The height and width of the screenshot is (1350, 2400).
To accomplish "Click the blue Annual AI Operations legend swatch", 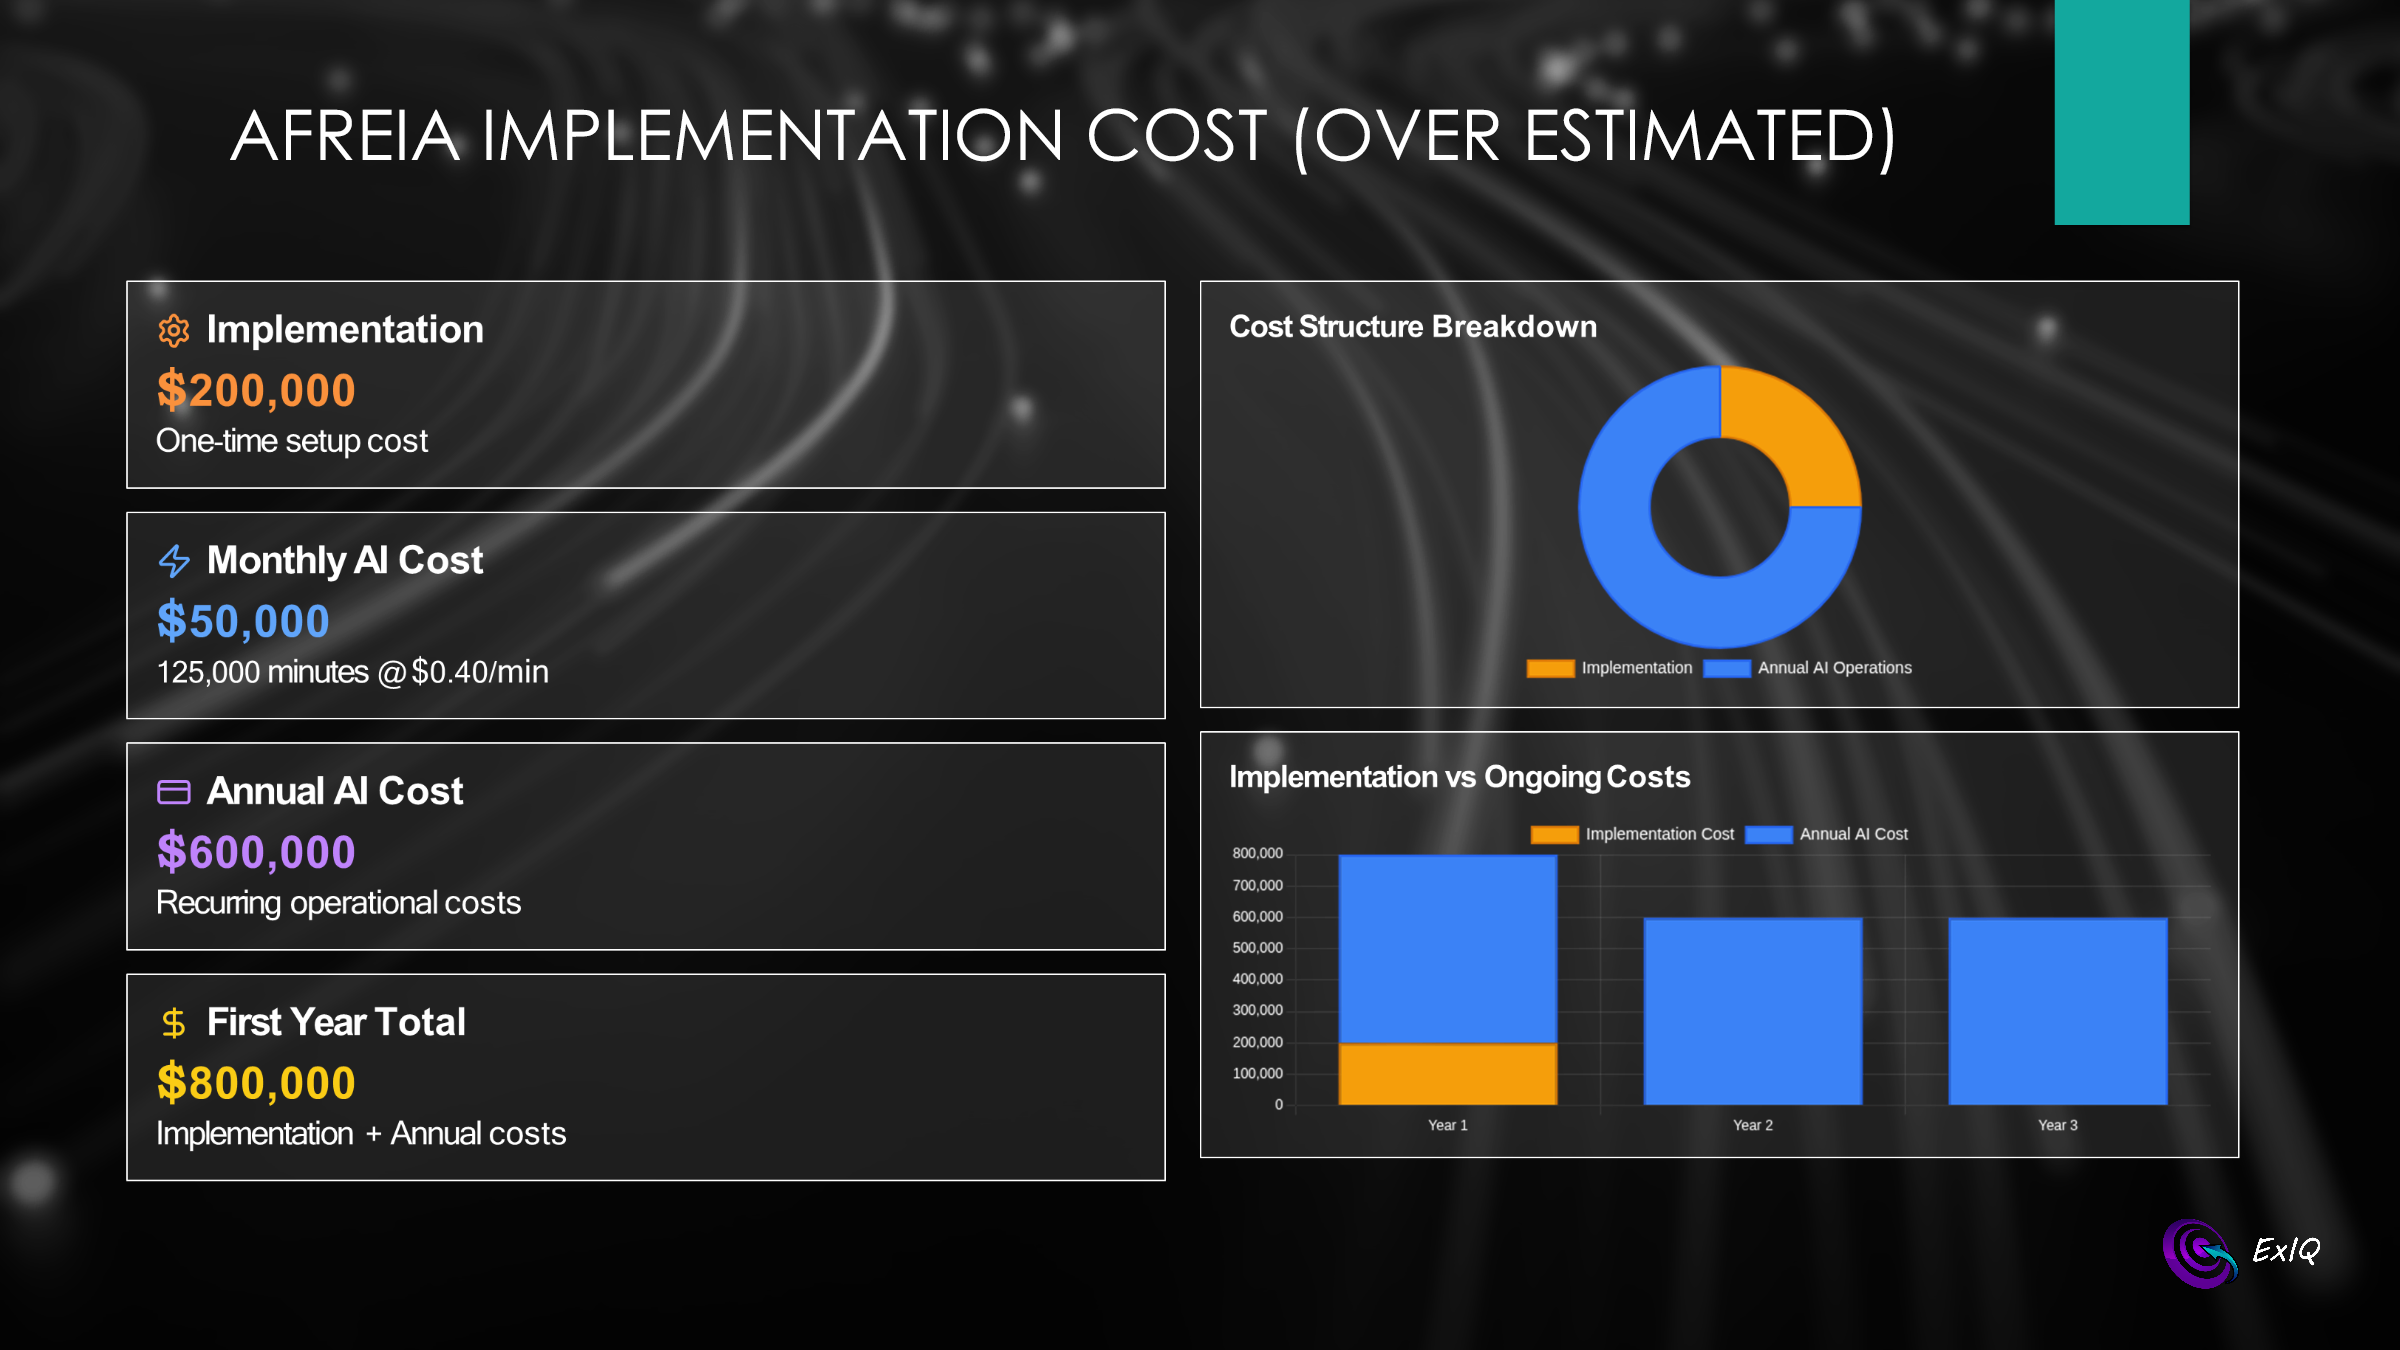I will [1727, 668].
